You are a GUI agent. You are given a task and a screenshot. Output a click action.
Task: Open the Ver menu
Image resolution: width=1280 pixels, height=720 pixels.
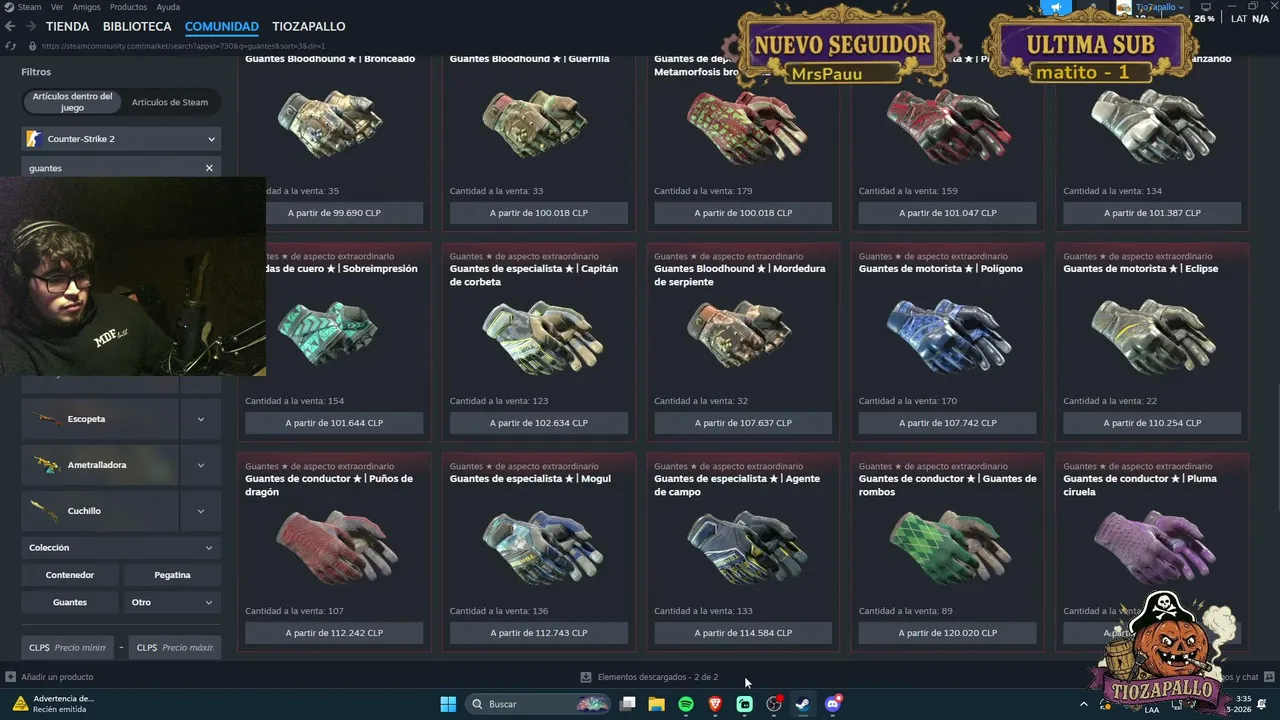57,7
